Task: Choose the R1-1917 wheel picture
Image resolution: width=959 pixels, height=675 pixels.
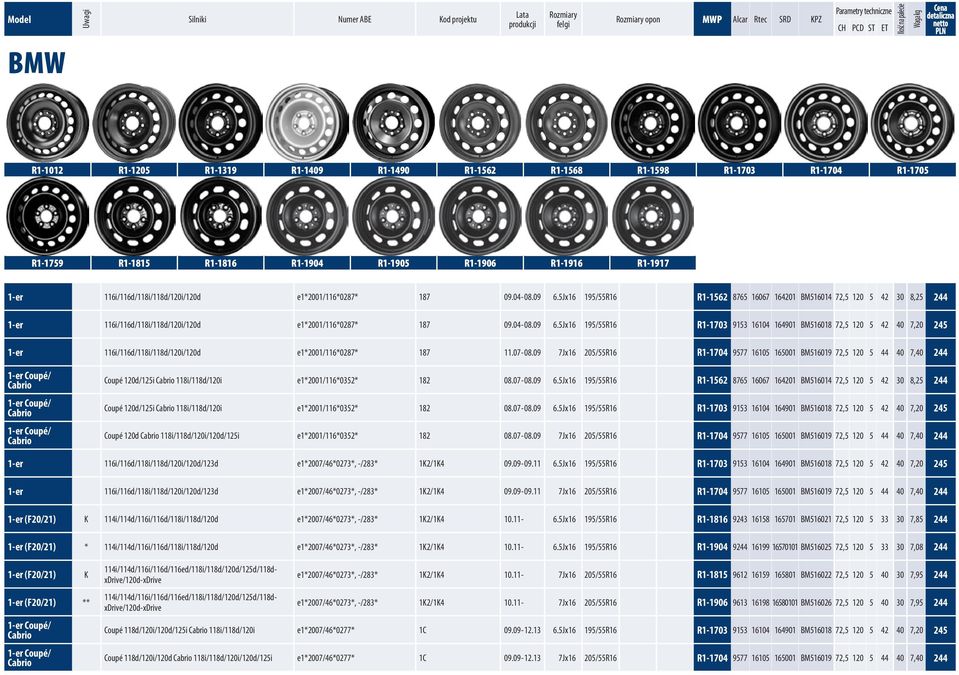Action: (x=653, y=216)
